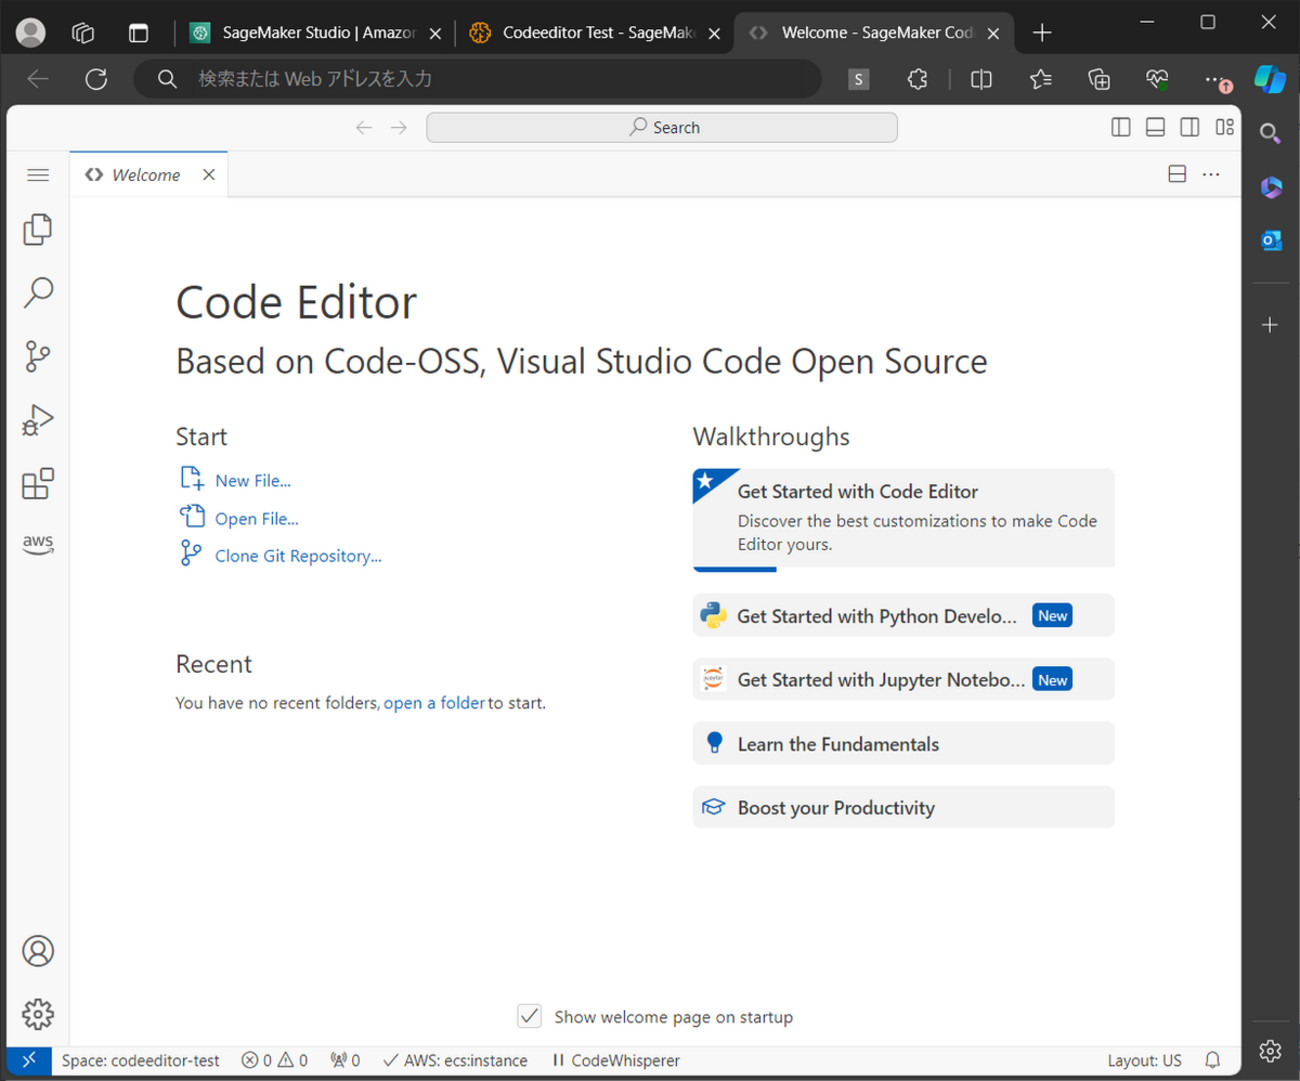Toggle the secondary side bar layout button
The image size is (1300, 1081).
[1189, 127]
